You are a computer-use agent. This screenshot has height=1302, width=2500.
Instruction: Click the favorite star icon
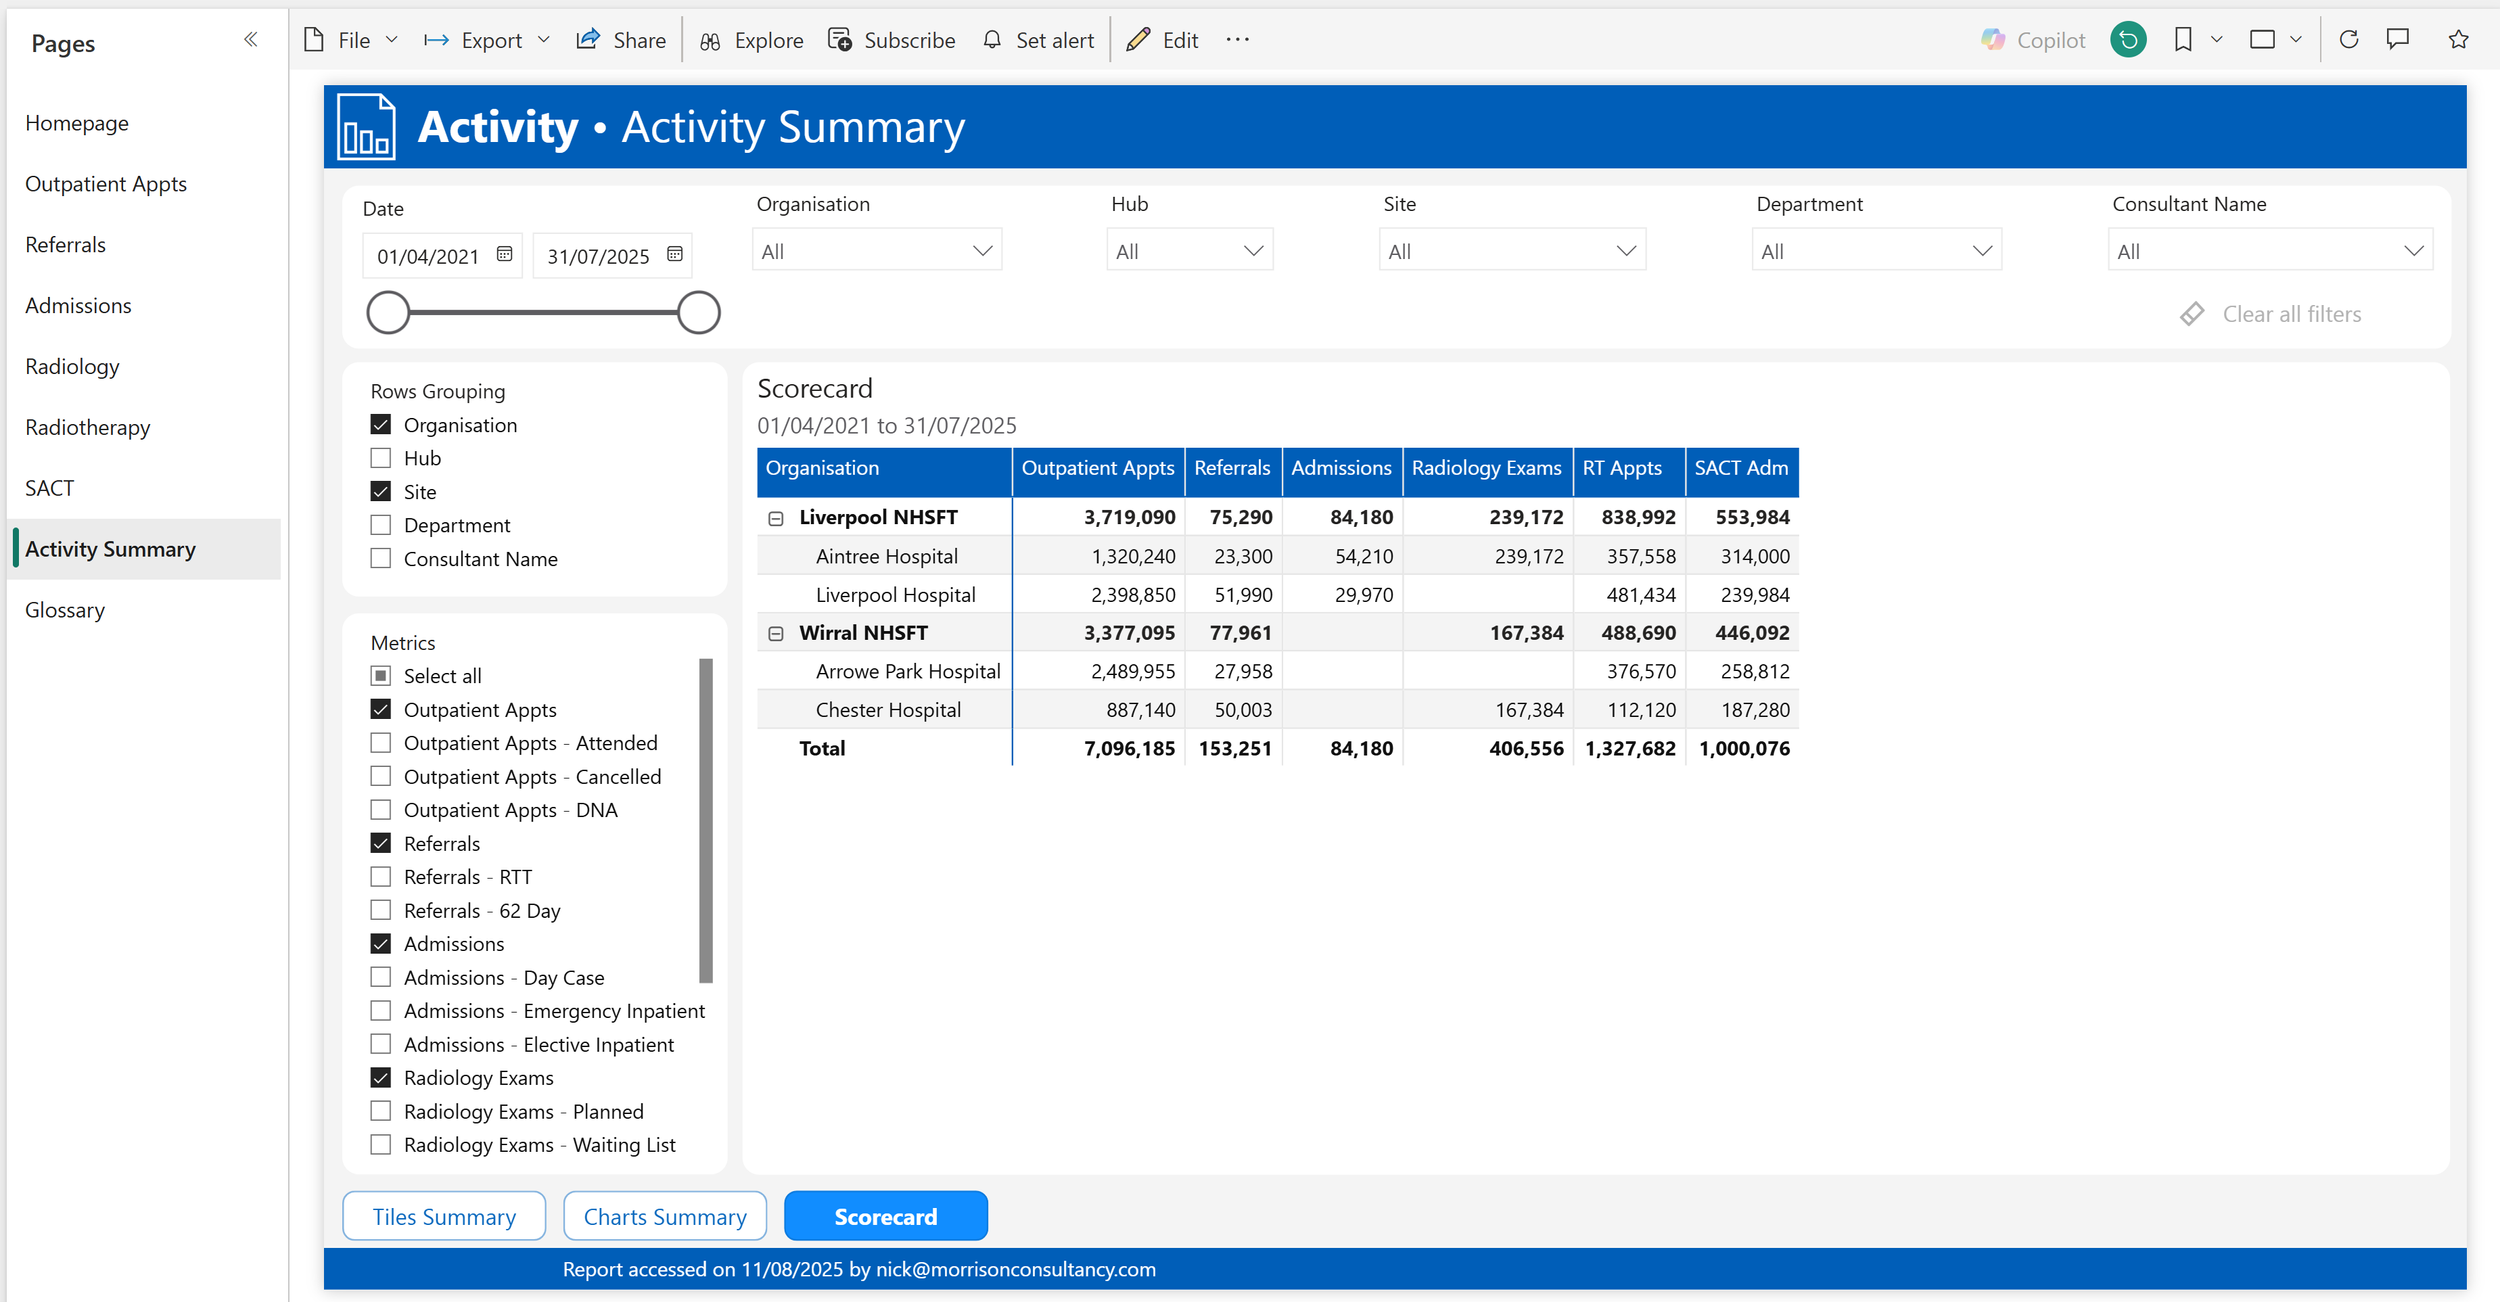tap(2458, 40)
